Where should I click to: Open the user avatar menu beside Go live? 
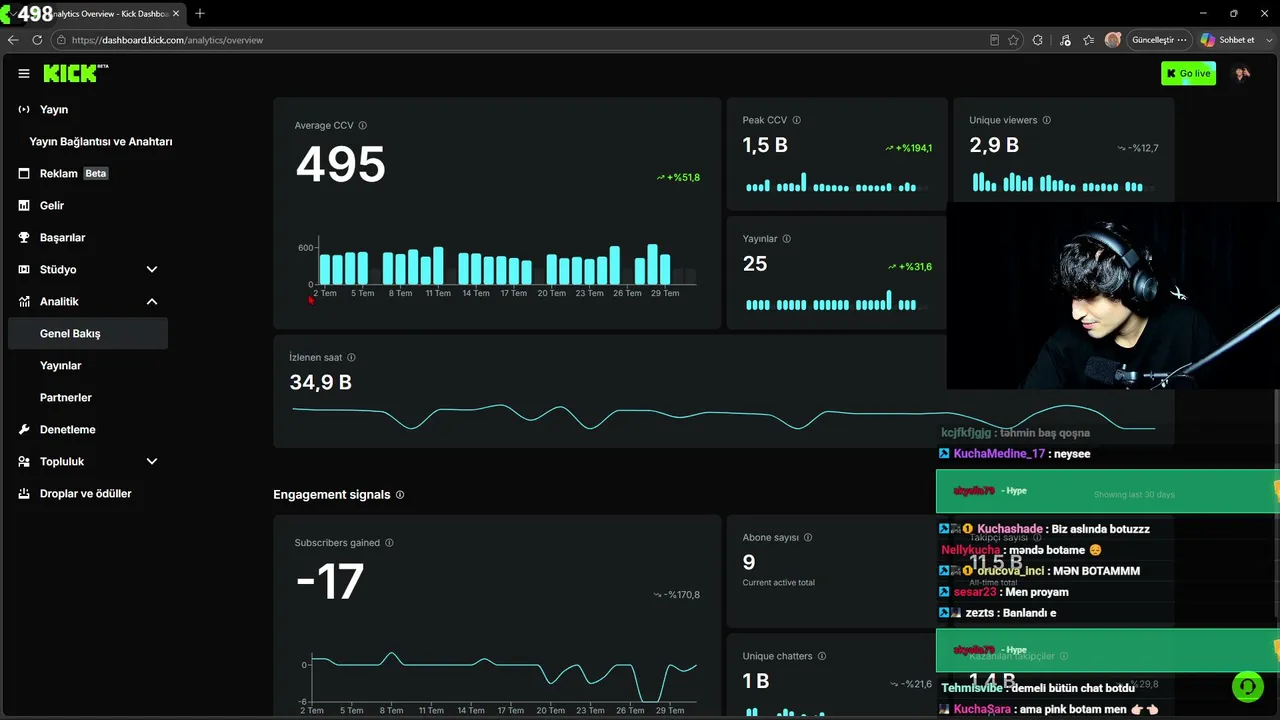(1242, 73)
